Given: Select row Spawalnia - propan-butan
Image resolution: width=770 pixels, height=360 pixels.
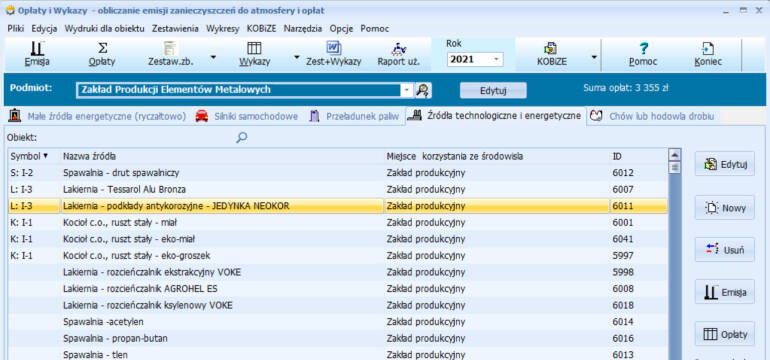Looking at the screenshot, I should pos(338,338).
